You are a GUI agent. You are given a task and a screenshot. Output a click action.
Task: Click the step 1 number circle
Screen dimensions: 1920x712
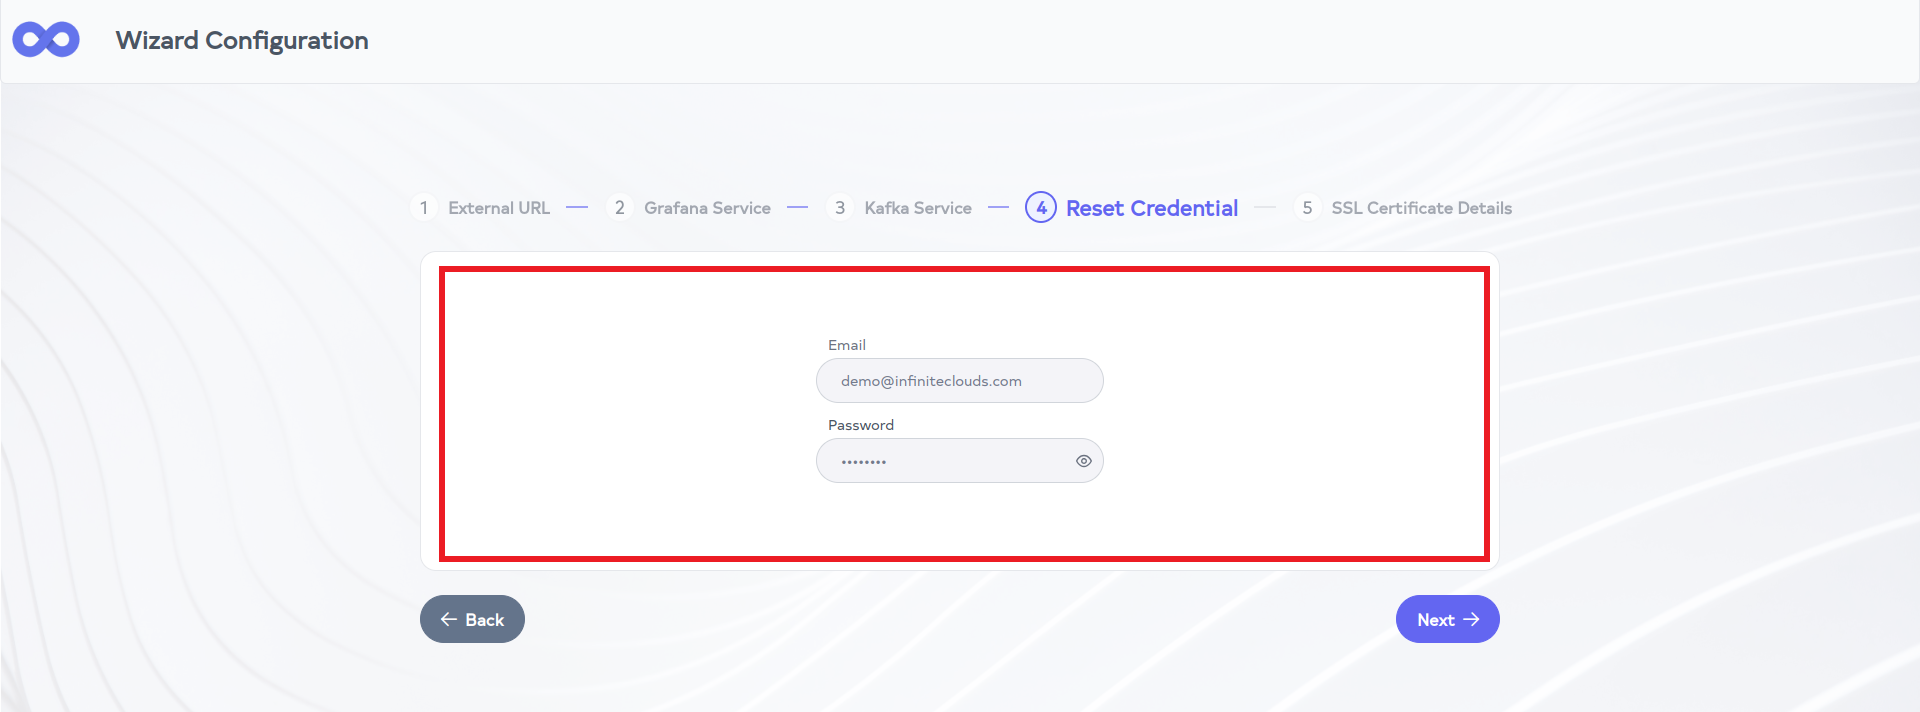point(424,208)
